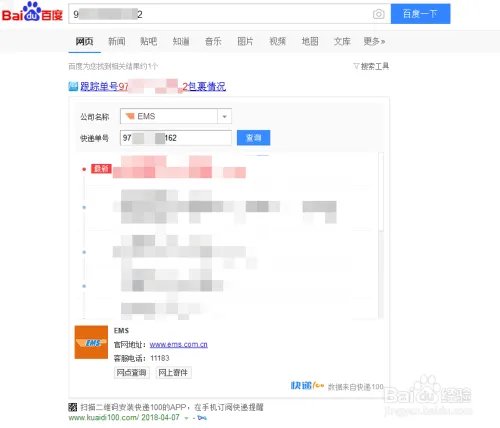Open the 音乐 tab
The height and width of the screenshot is (428, 500).
213,41
